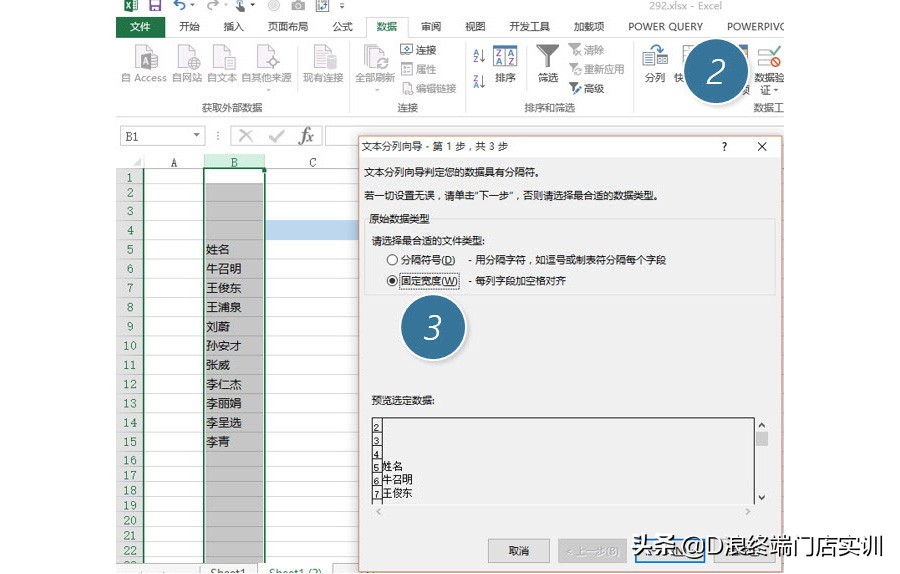The width and height of the screenshot is (900, 574).
Task: Open Connections (连接) in ribbon
Action: (418, 50)
